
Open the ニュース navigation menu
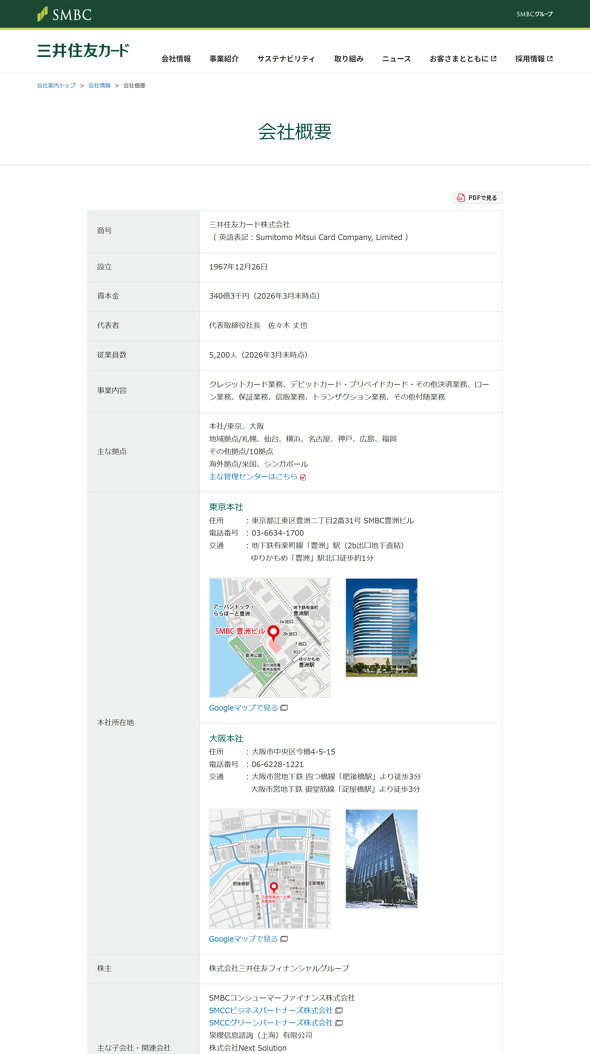(396, 58)
